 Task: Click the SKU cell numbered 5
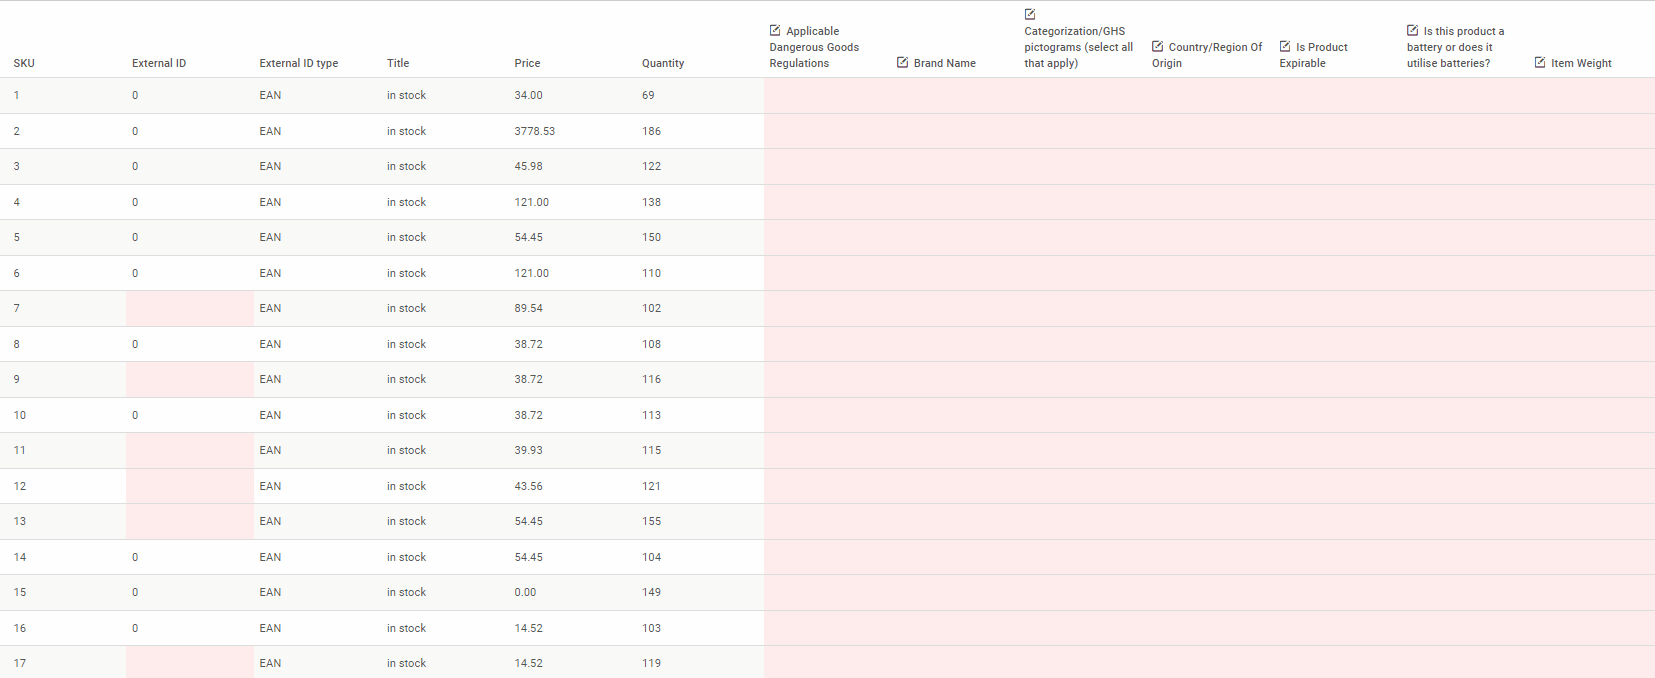tap(17, 237)
